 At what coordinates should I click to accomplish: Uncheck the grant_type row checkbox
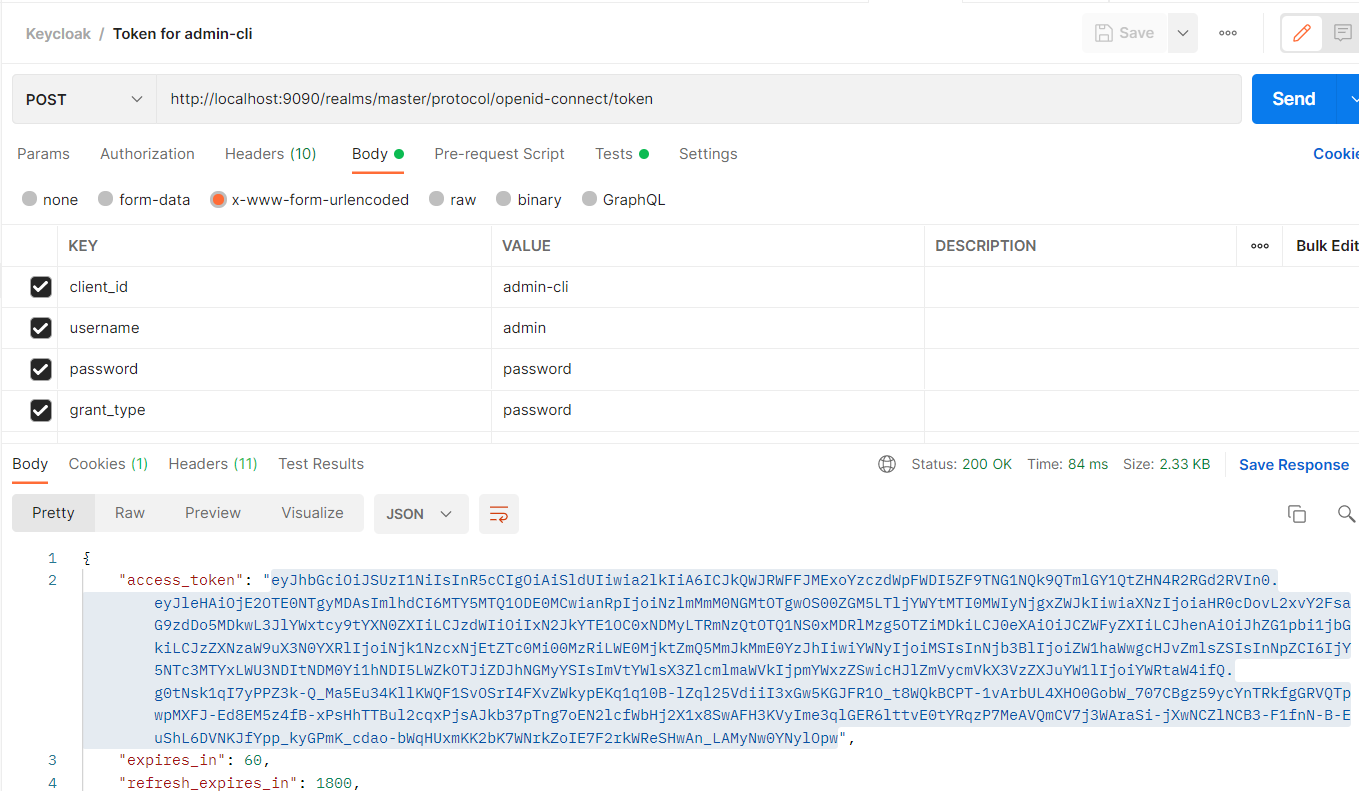pyautogui.click(x=40, y=410)
